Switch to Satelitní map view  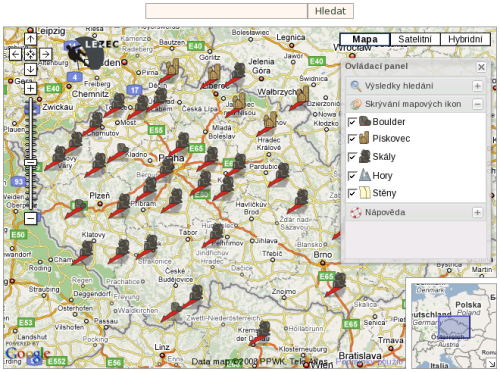[x=415, y=39]
